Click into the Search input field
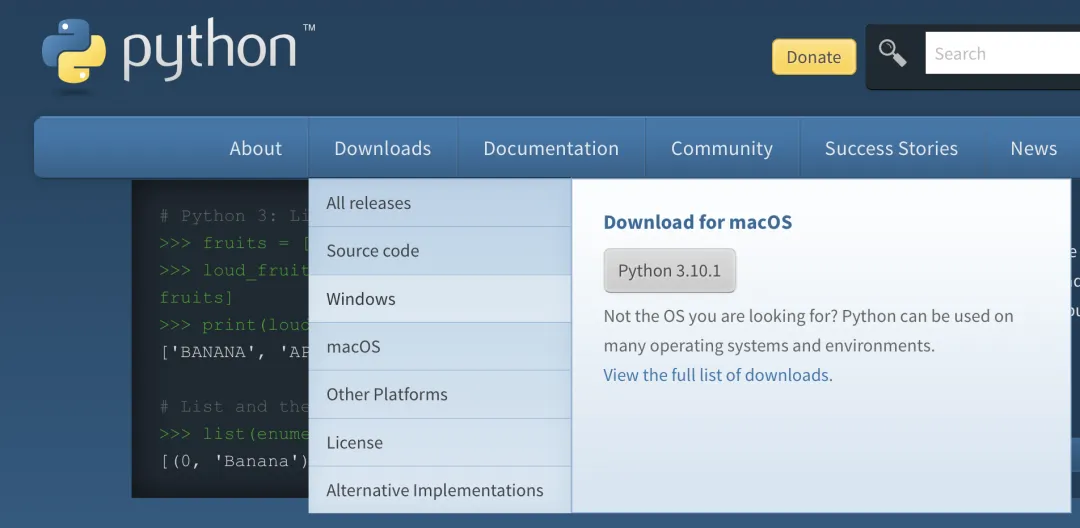The image size is (1080, 528). (x=1002, y=54)
